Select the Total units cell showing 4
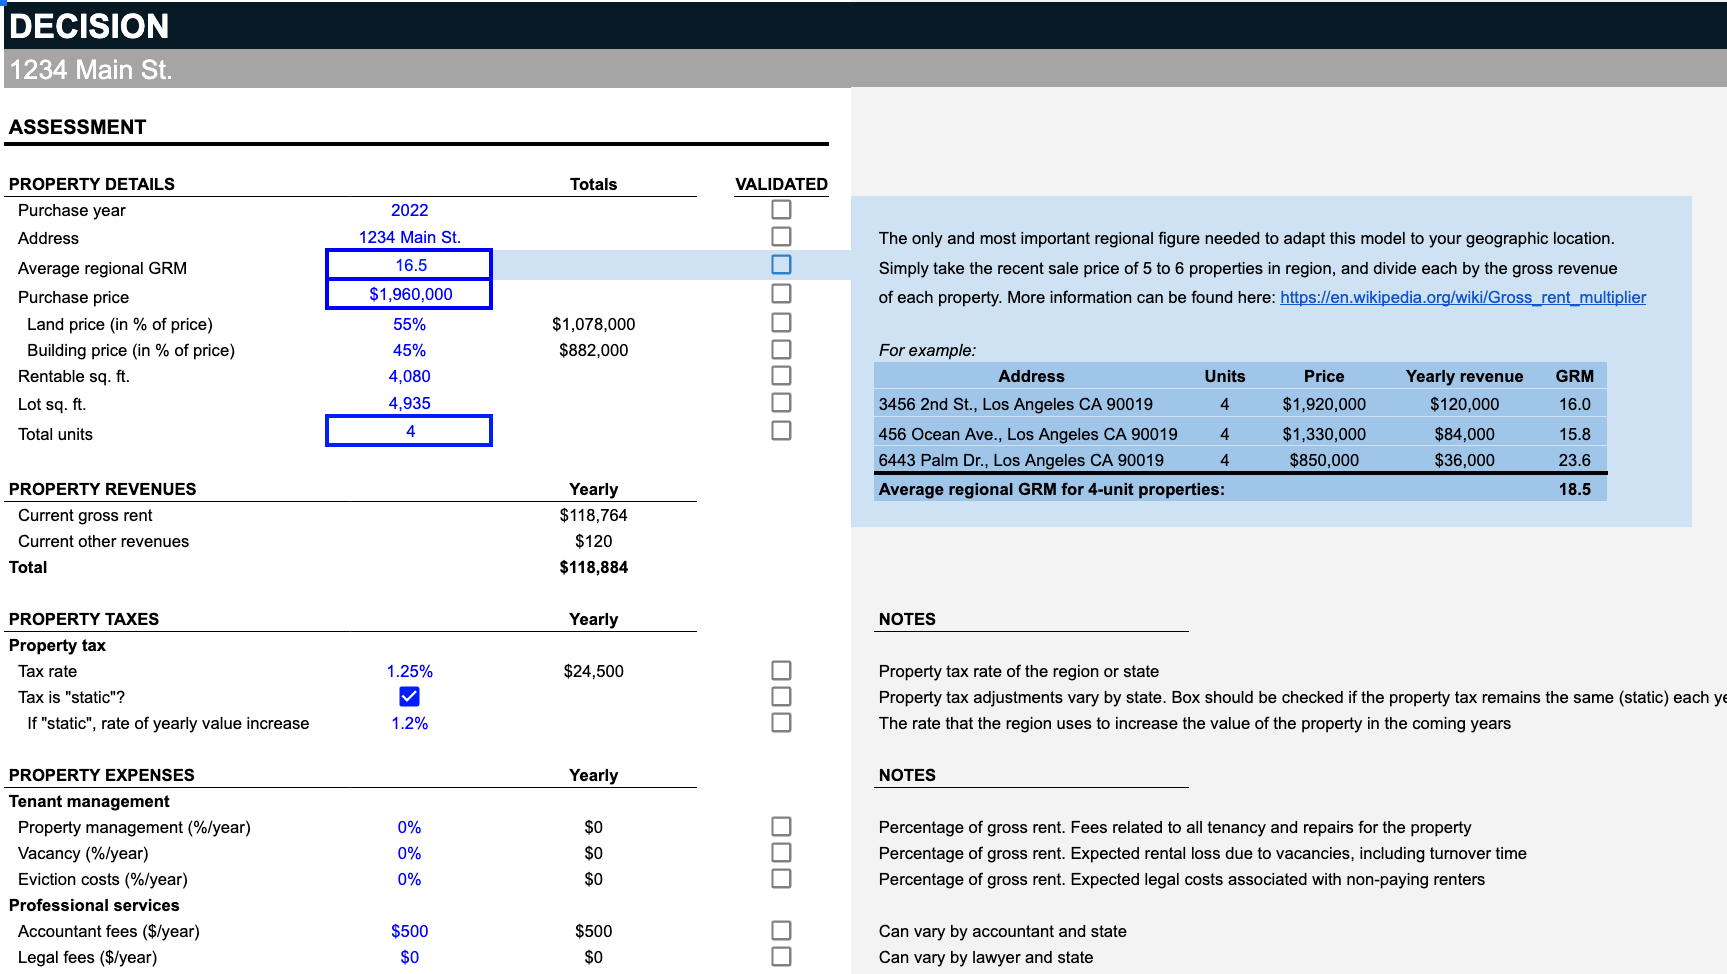The image size is (1727, 974). [408, 430]
